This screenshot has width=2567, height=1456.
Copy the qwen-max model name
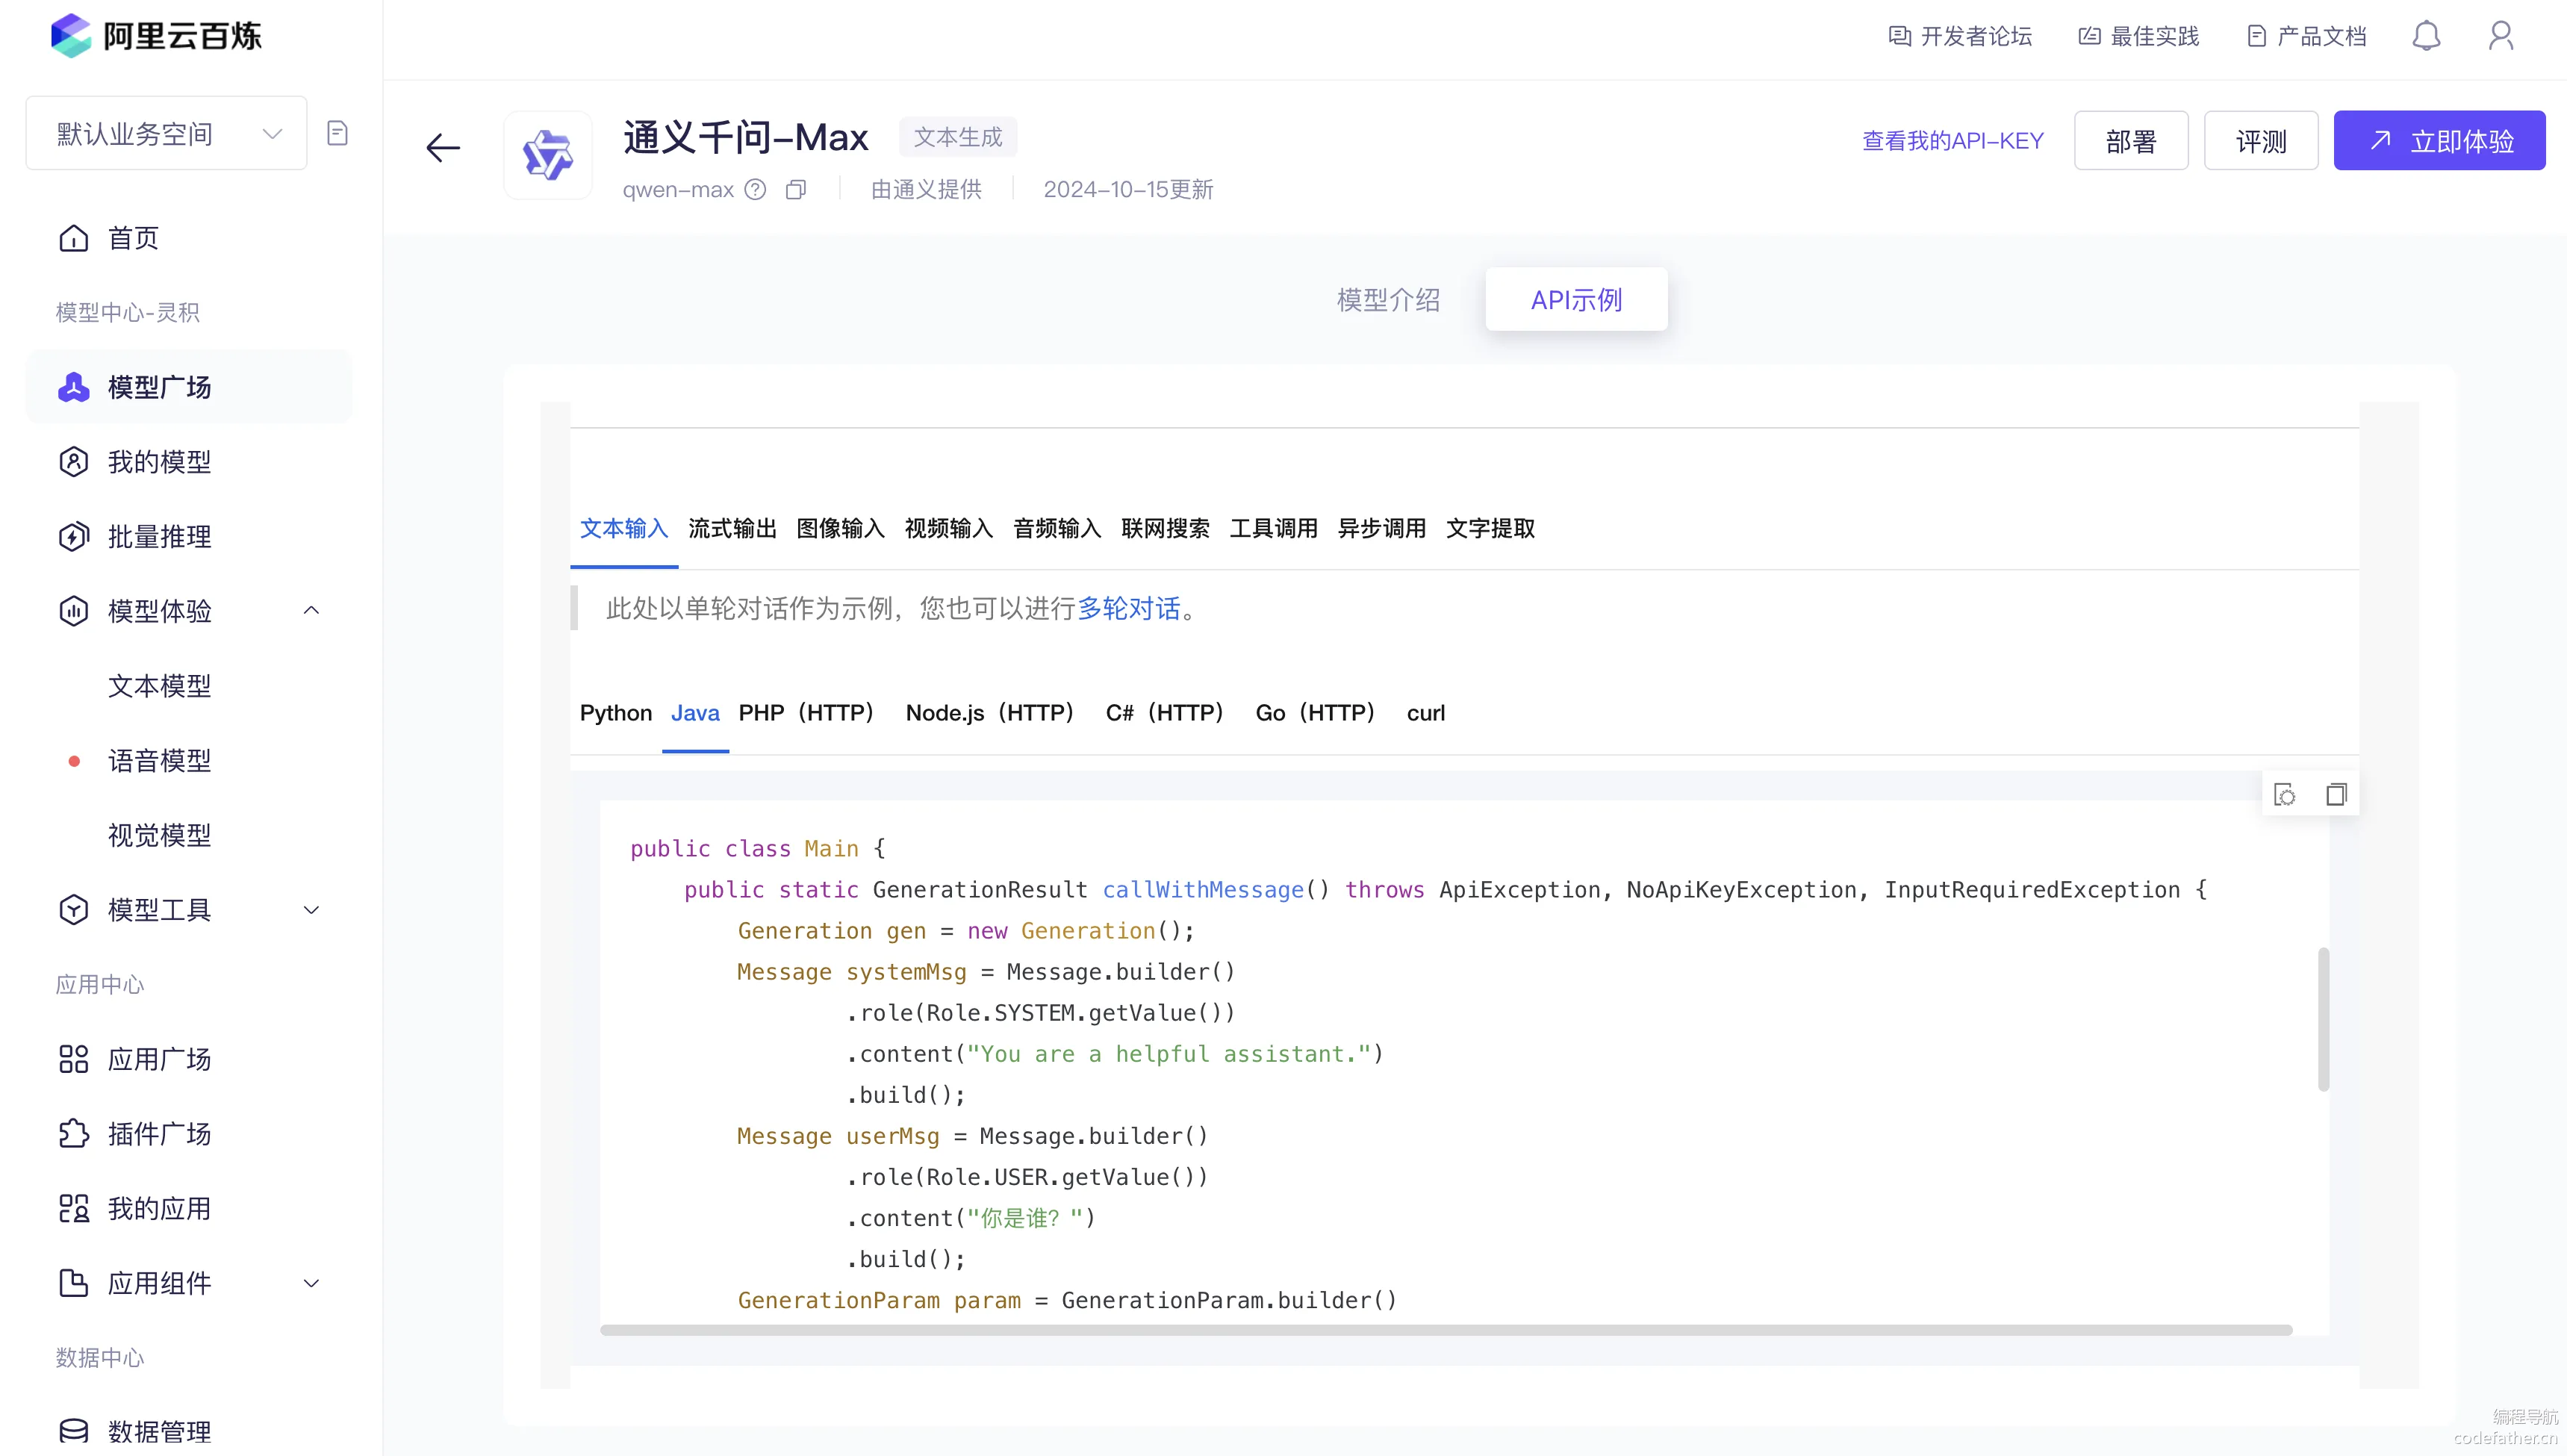[796, 189]
